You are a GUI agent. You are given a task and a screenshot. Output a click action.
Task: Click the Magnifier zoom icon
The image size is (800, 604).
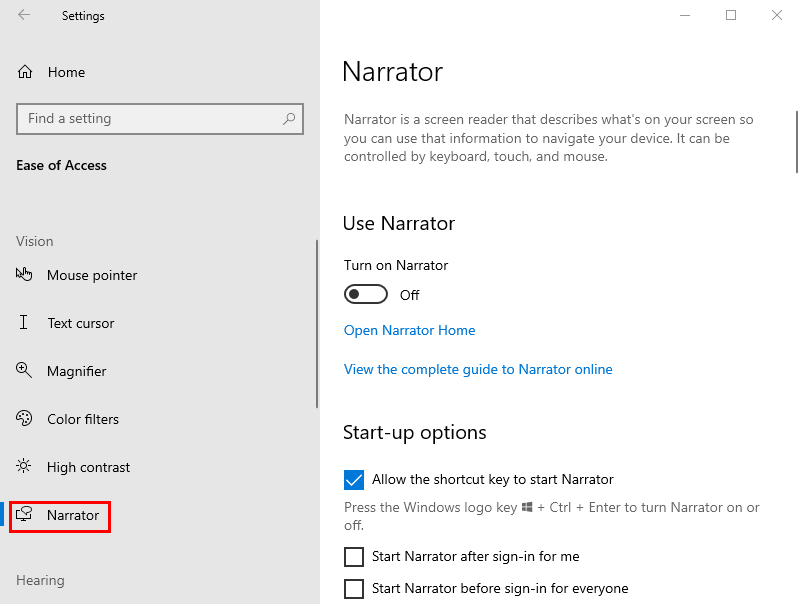(24, 370)
